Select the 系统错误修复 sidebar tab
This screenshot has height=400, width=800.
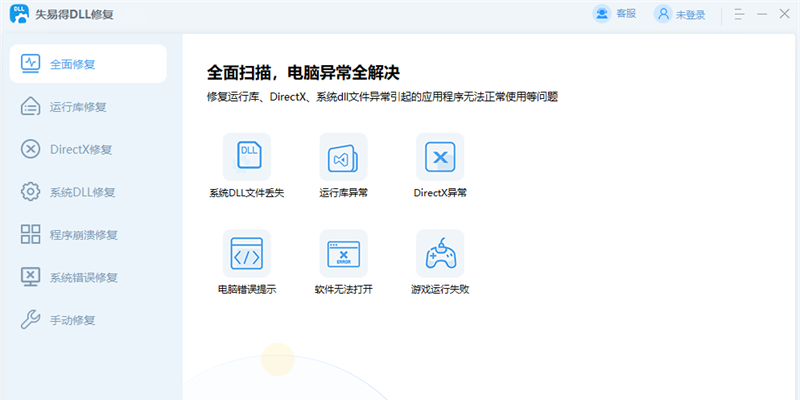click(88, 277)
